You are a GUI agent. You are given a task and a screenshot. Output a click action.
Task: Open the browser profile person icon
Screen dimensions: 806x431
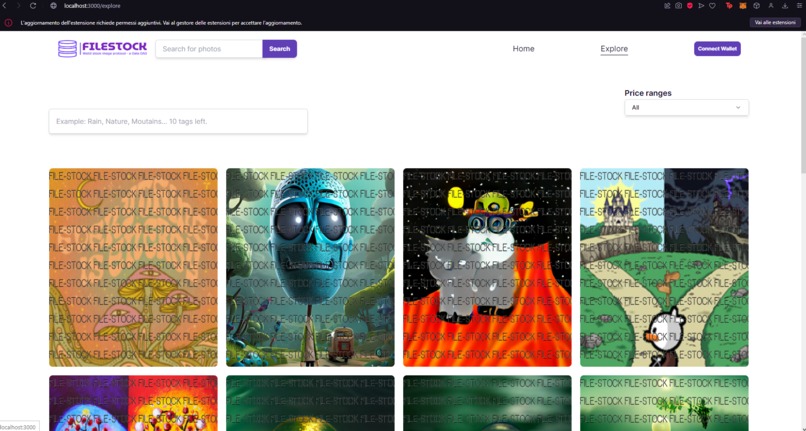tap(771, 6)
